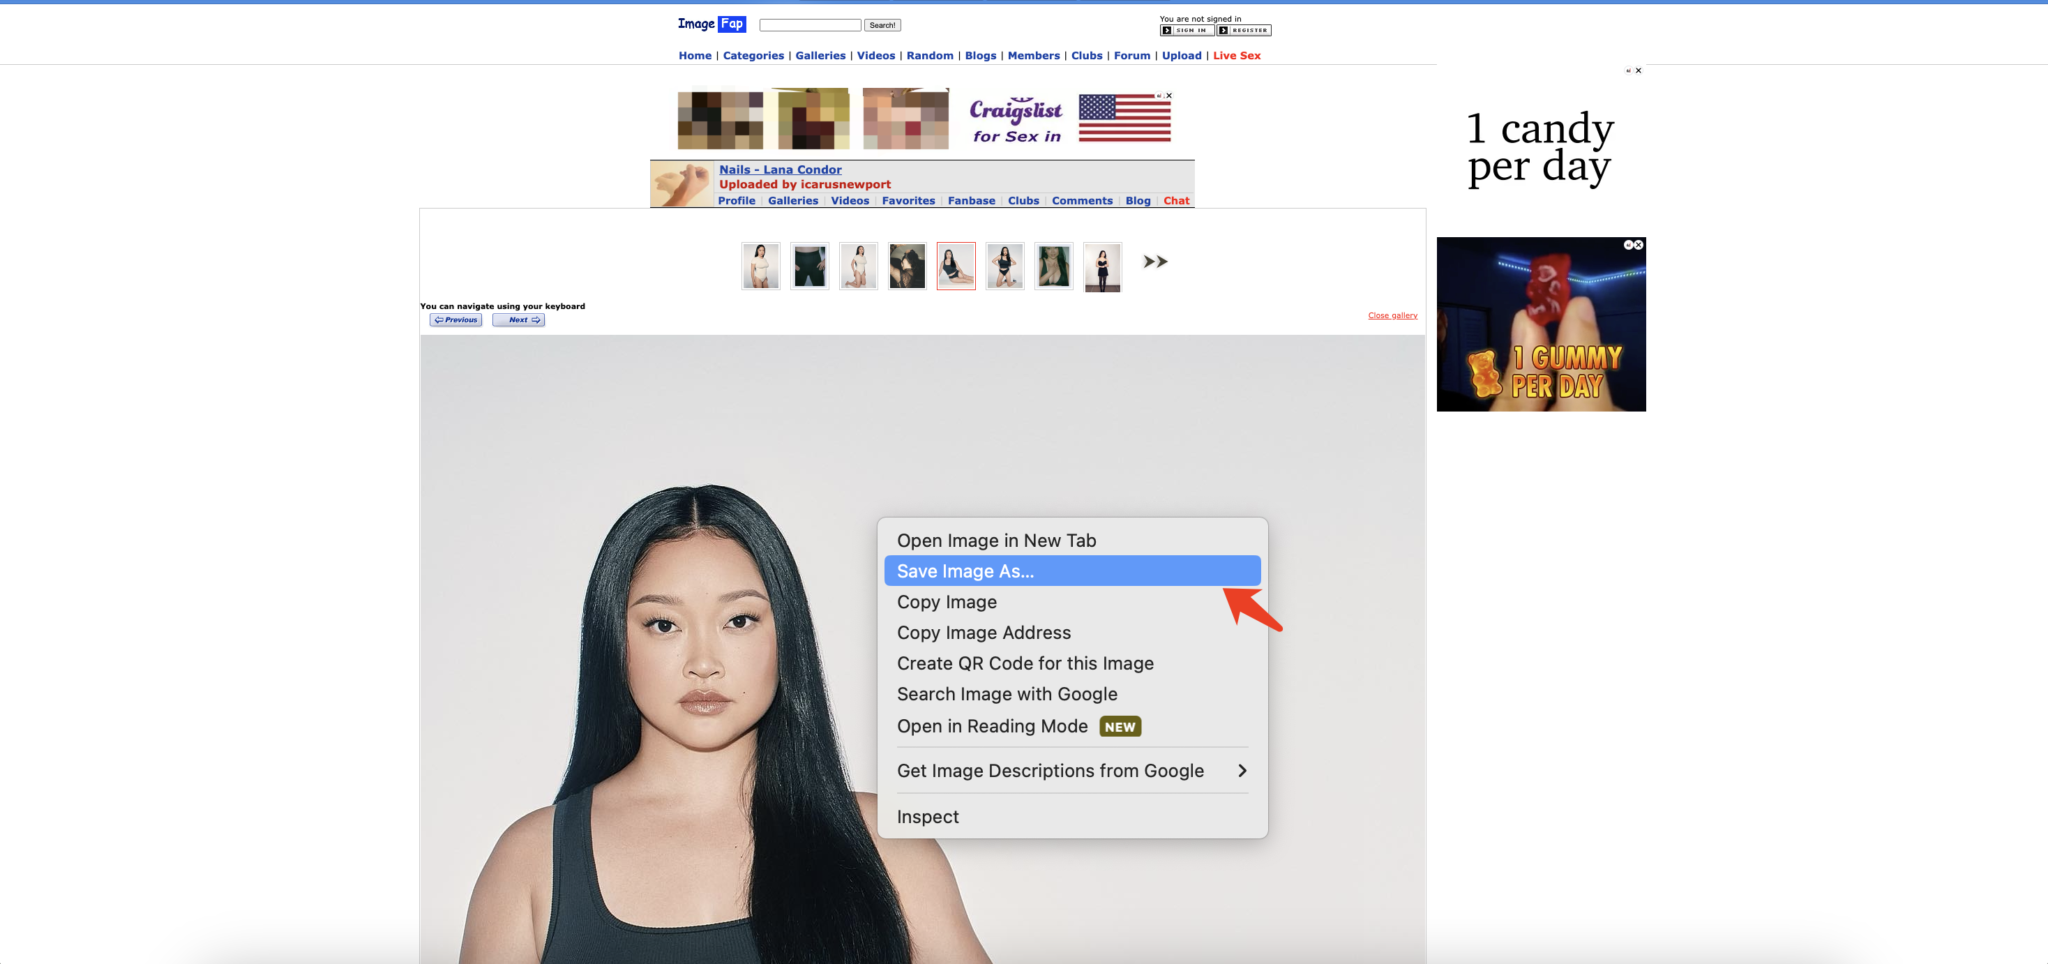Open the uploader's Chat tab
Screen dimensions: 2048x964
pos(1176,200)
